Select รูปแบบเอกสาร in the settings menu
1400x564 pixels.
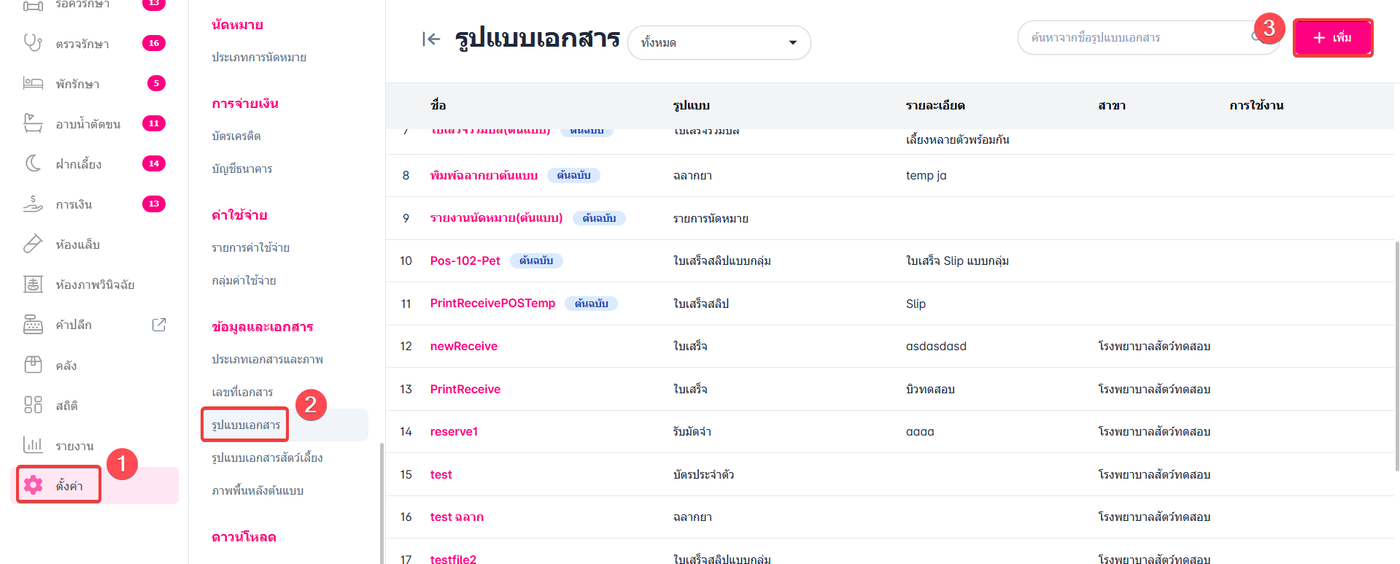click(245, 425)
